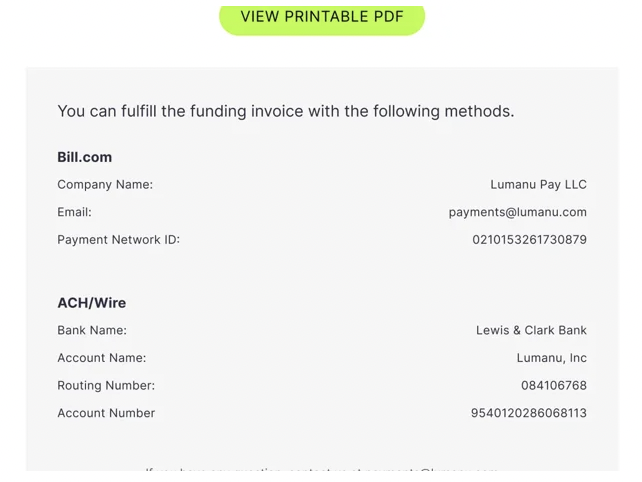Click the account number 9540120286068113
This screenshot has width=642, height=482.
[528, 413]
